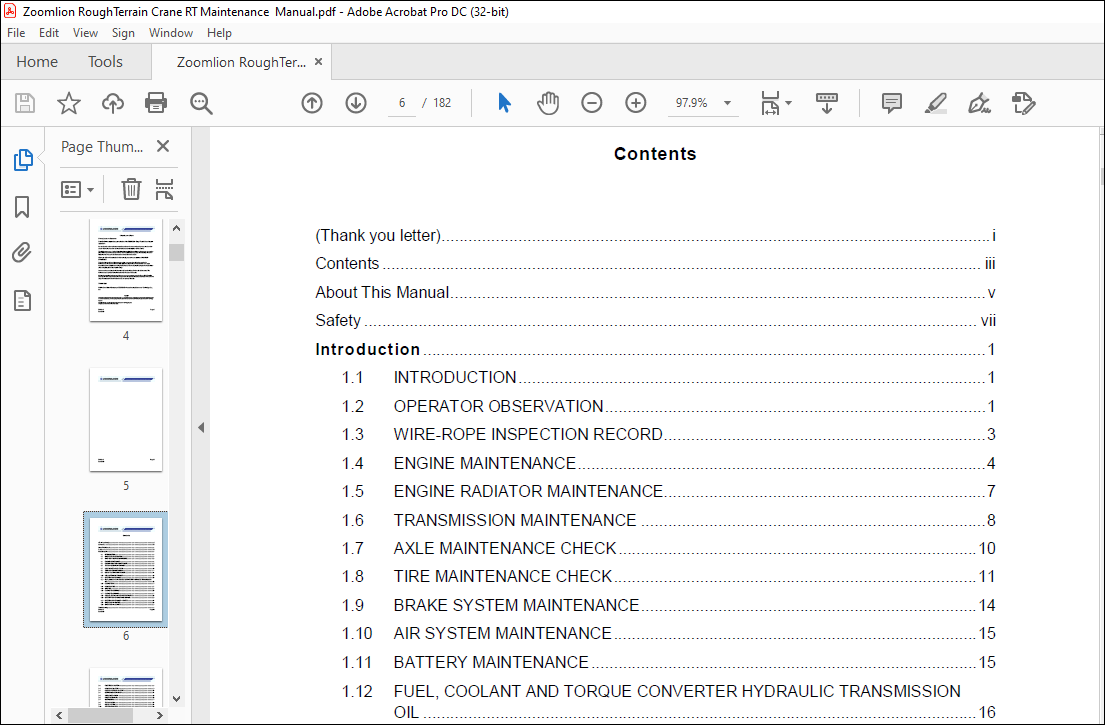
Task: Open the Window menu
Action: click(171, 32)
